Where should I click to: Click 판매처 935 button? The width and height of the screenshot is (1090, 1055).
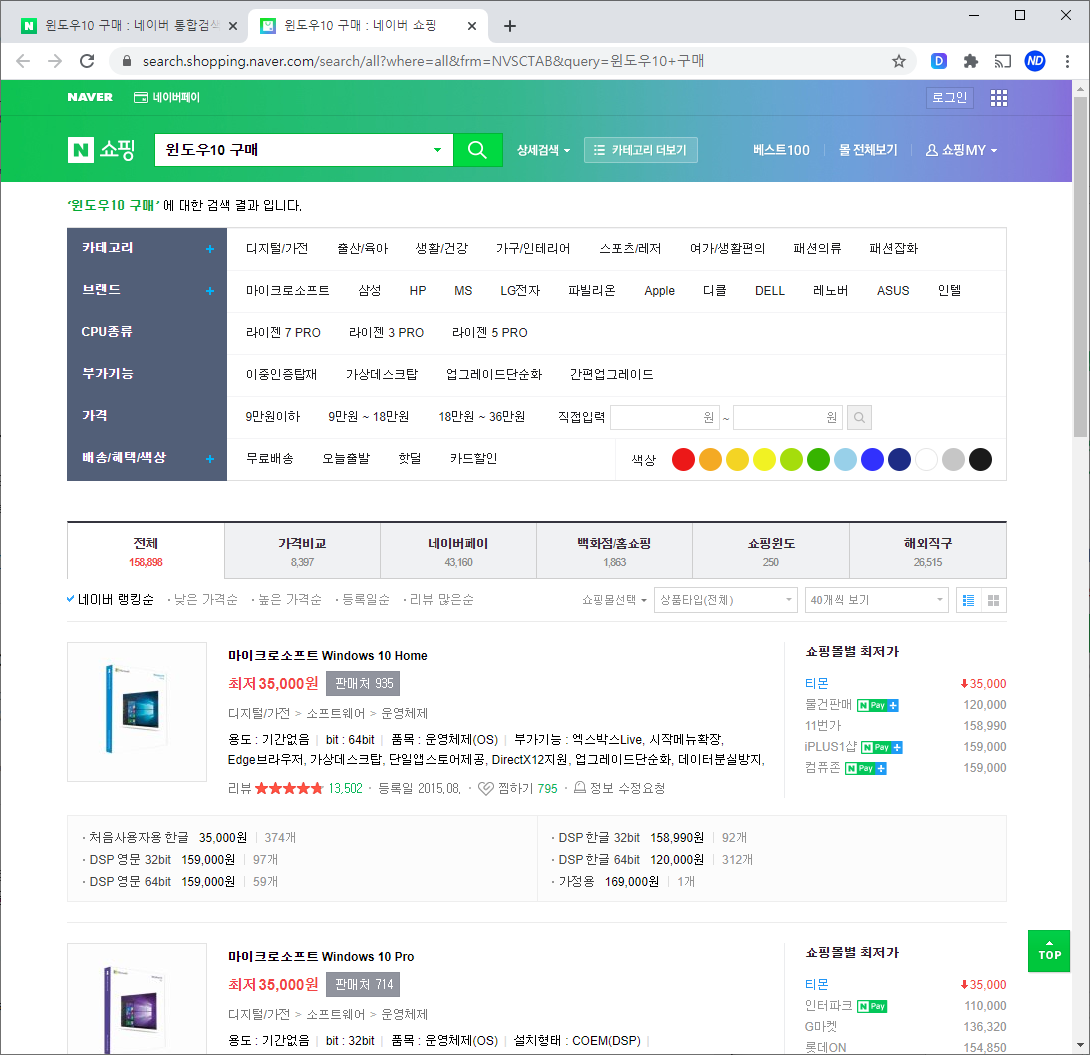[364, 684]
